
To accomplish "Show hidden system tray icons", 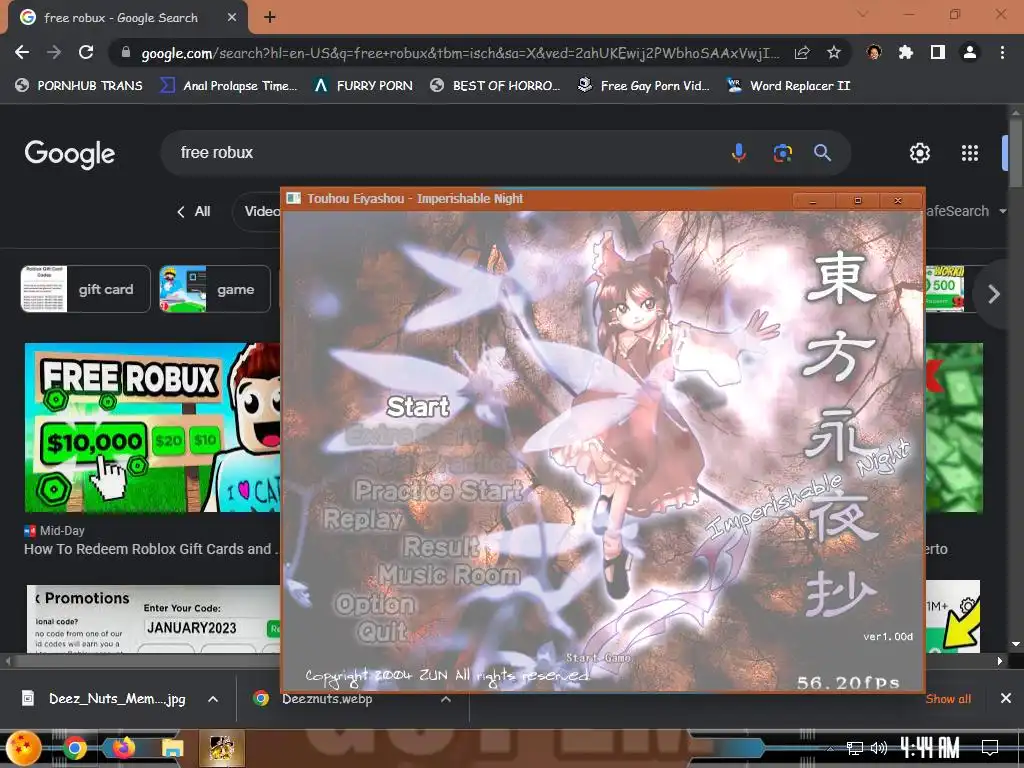I will coord(830,748).
